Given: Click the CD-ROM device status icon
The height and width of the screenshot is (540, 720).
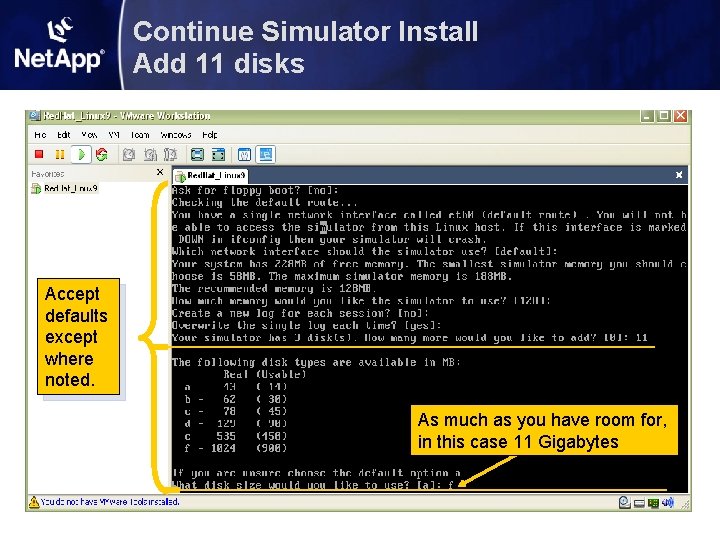Looking at the screenshot, I should click(x=624, y=503).
